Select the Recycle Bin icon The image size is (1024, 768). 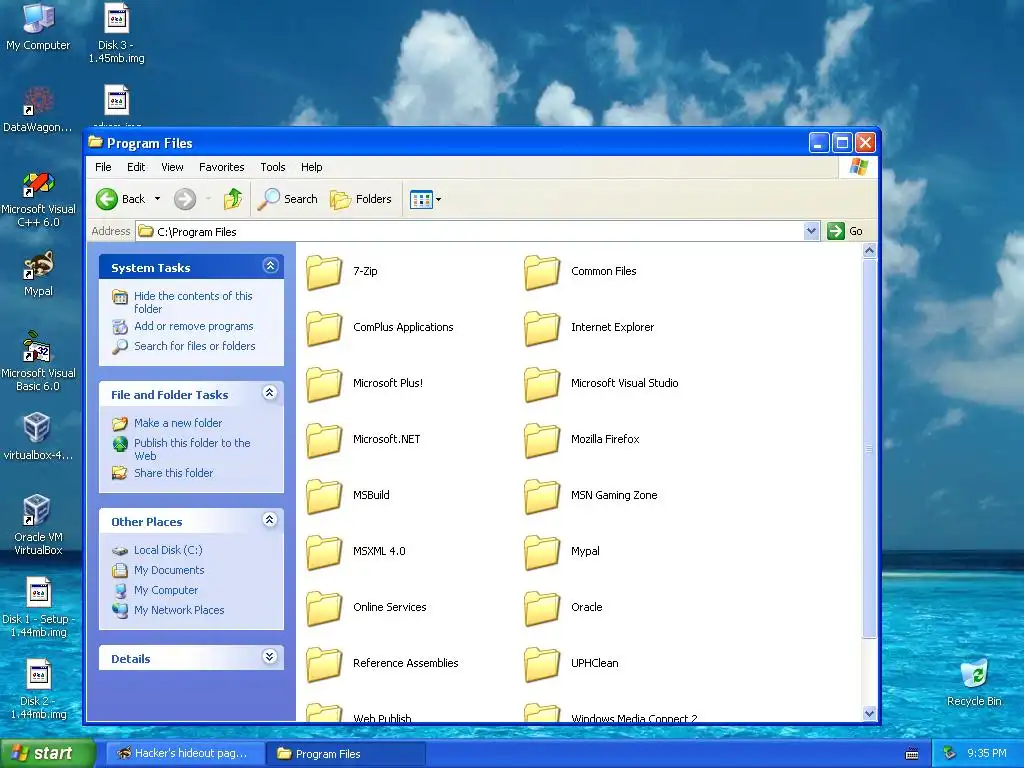coord(974,683)
